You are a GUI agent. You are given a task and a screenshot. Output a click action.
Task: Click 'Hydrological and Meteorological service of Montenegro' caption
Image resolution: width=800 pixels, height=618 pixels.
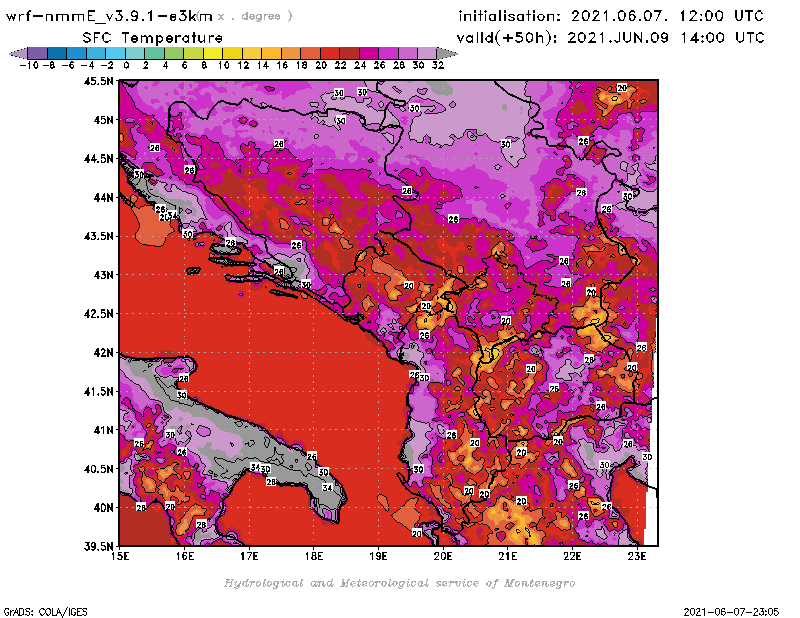(399, 582)
